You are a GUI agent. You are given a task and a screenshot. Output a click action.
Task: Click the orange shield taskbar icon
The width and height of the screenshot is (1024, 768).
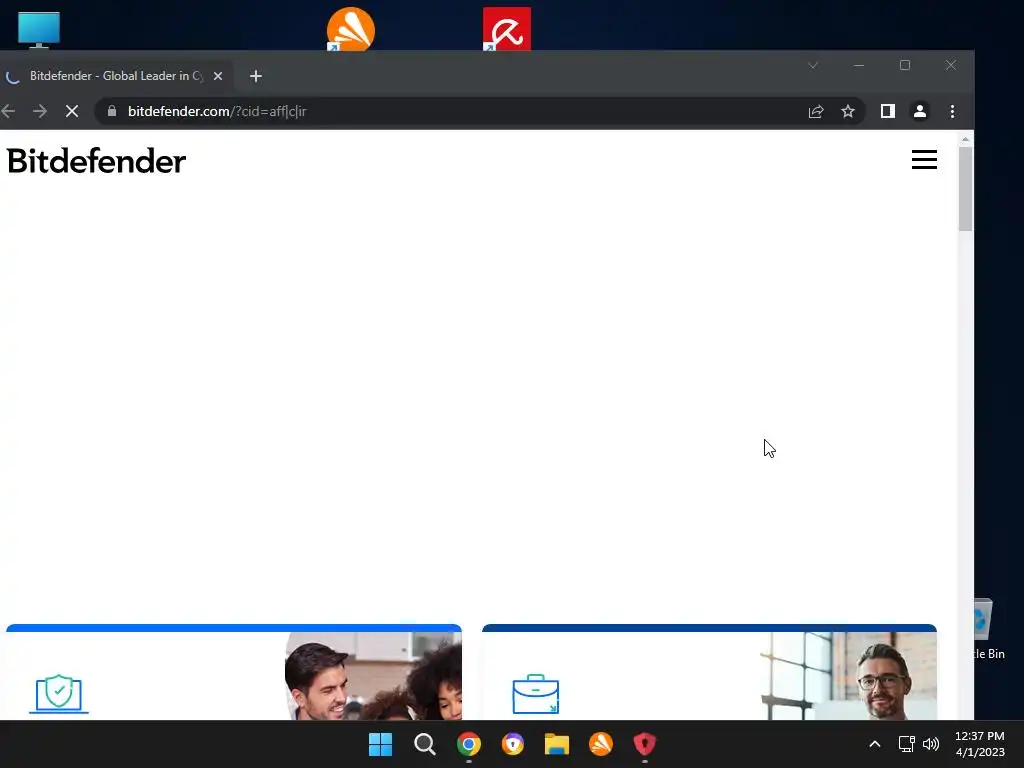pos(513,744)
